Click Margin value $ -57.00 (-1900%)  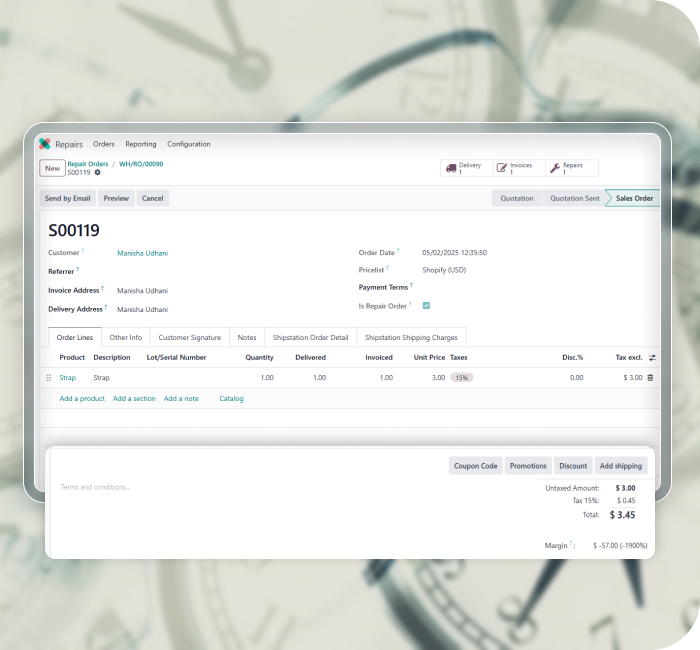(x=620, y=546)
